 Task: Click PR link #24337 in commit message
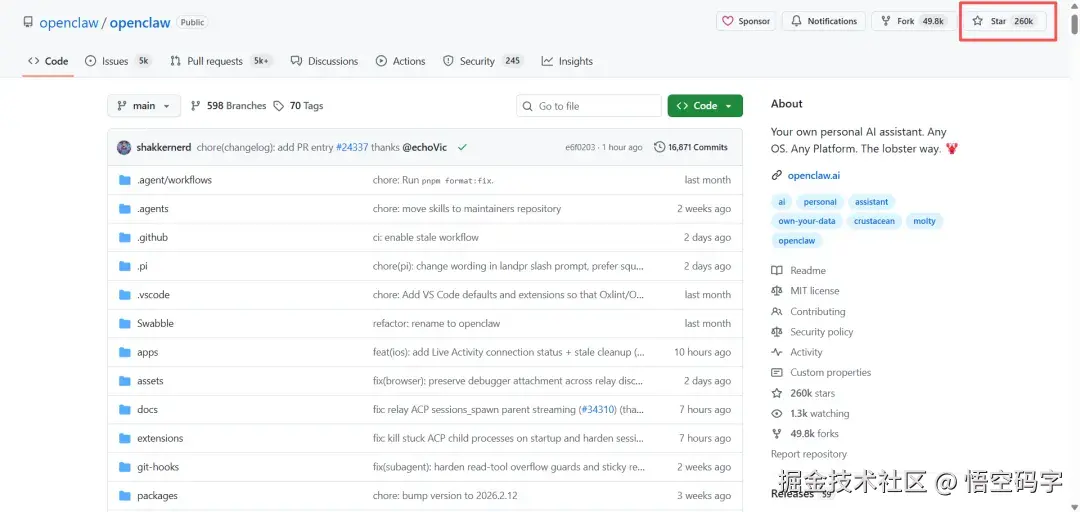click(x=352, y=147)
